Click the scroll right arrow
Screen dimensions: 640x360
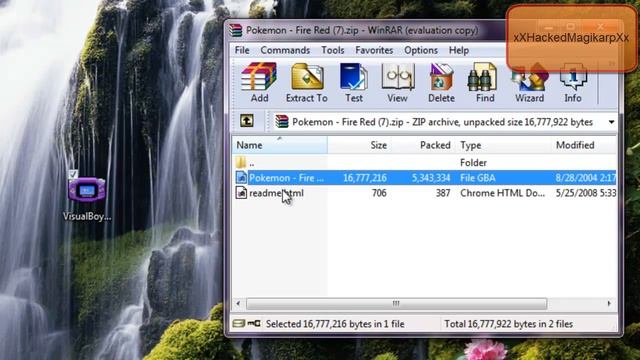tap(609, 304)
